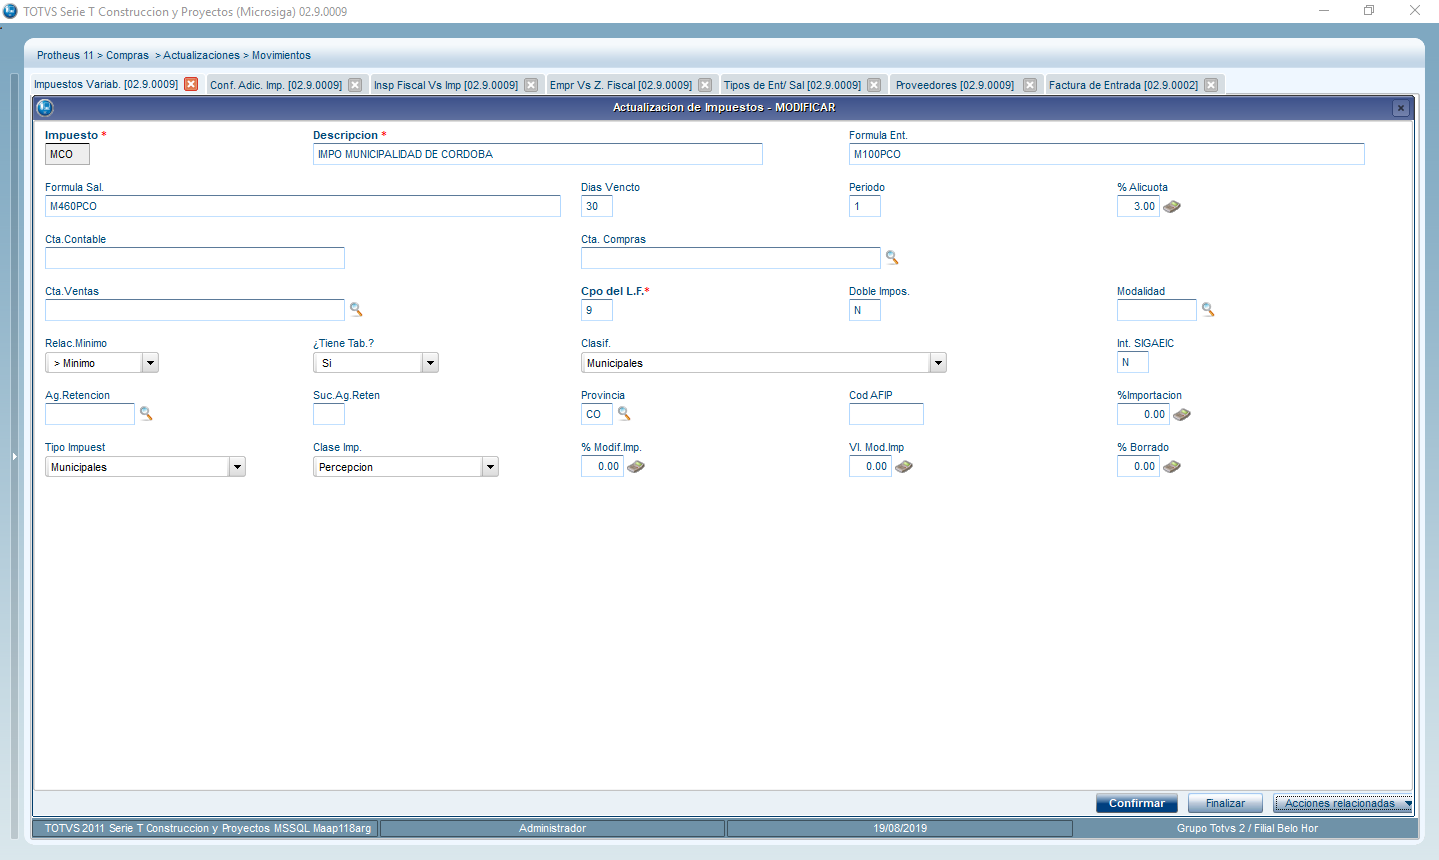1439x860 pixels.
Task: Click the % Alicuota value field
Action: pyautogui.click(x=1138, y=206)
